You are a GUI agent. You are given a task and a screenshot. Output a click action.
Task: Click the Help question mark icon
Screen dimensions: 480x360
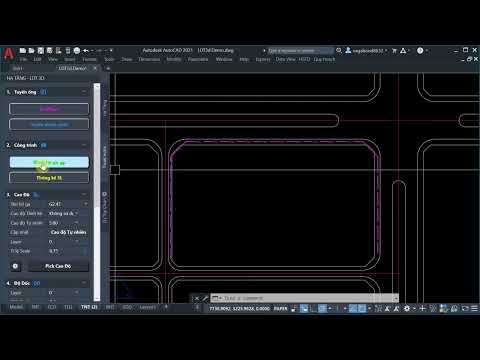coord(420,51)
